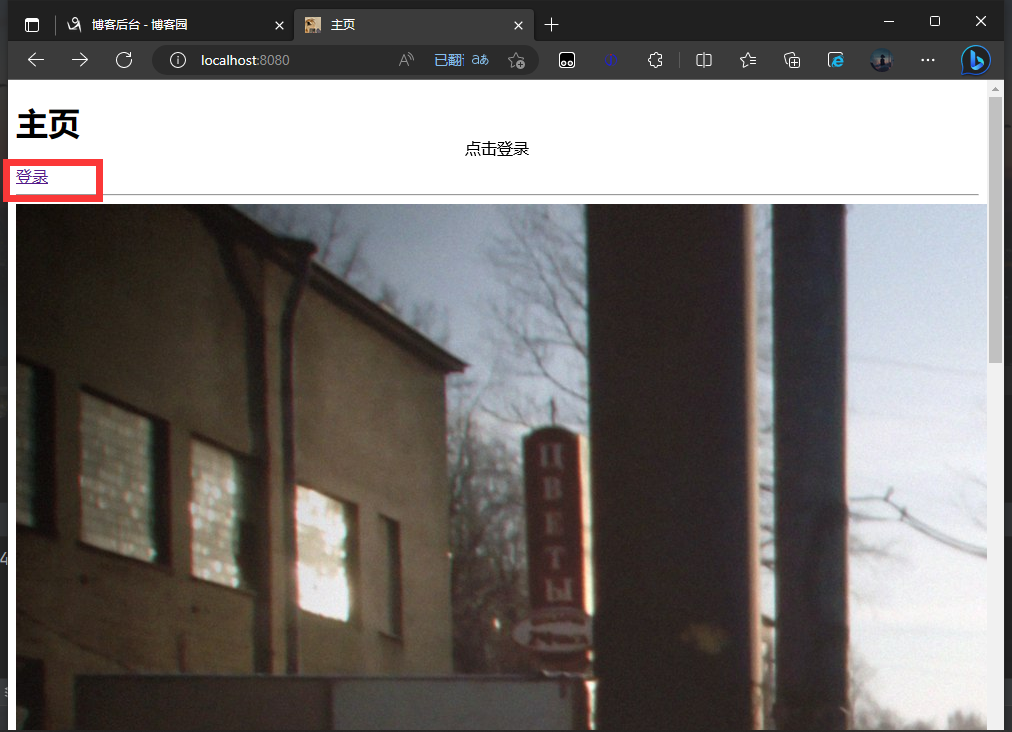This screenshot has height=732, width=1012.
Task: Click the 主页 heading
Action: 48,124
